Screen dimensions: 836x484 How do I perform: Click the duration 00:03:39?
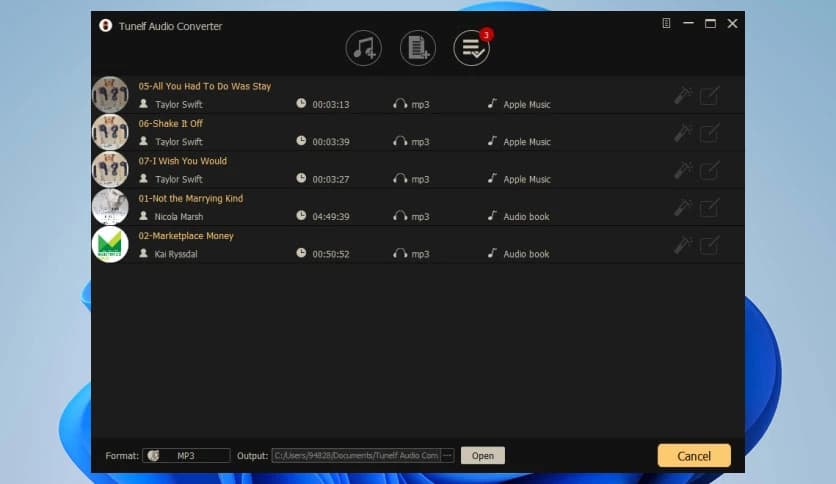coord(331,142)
